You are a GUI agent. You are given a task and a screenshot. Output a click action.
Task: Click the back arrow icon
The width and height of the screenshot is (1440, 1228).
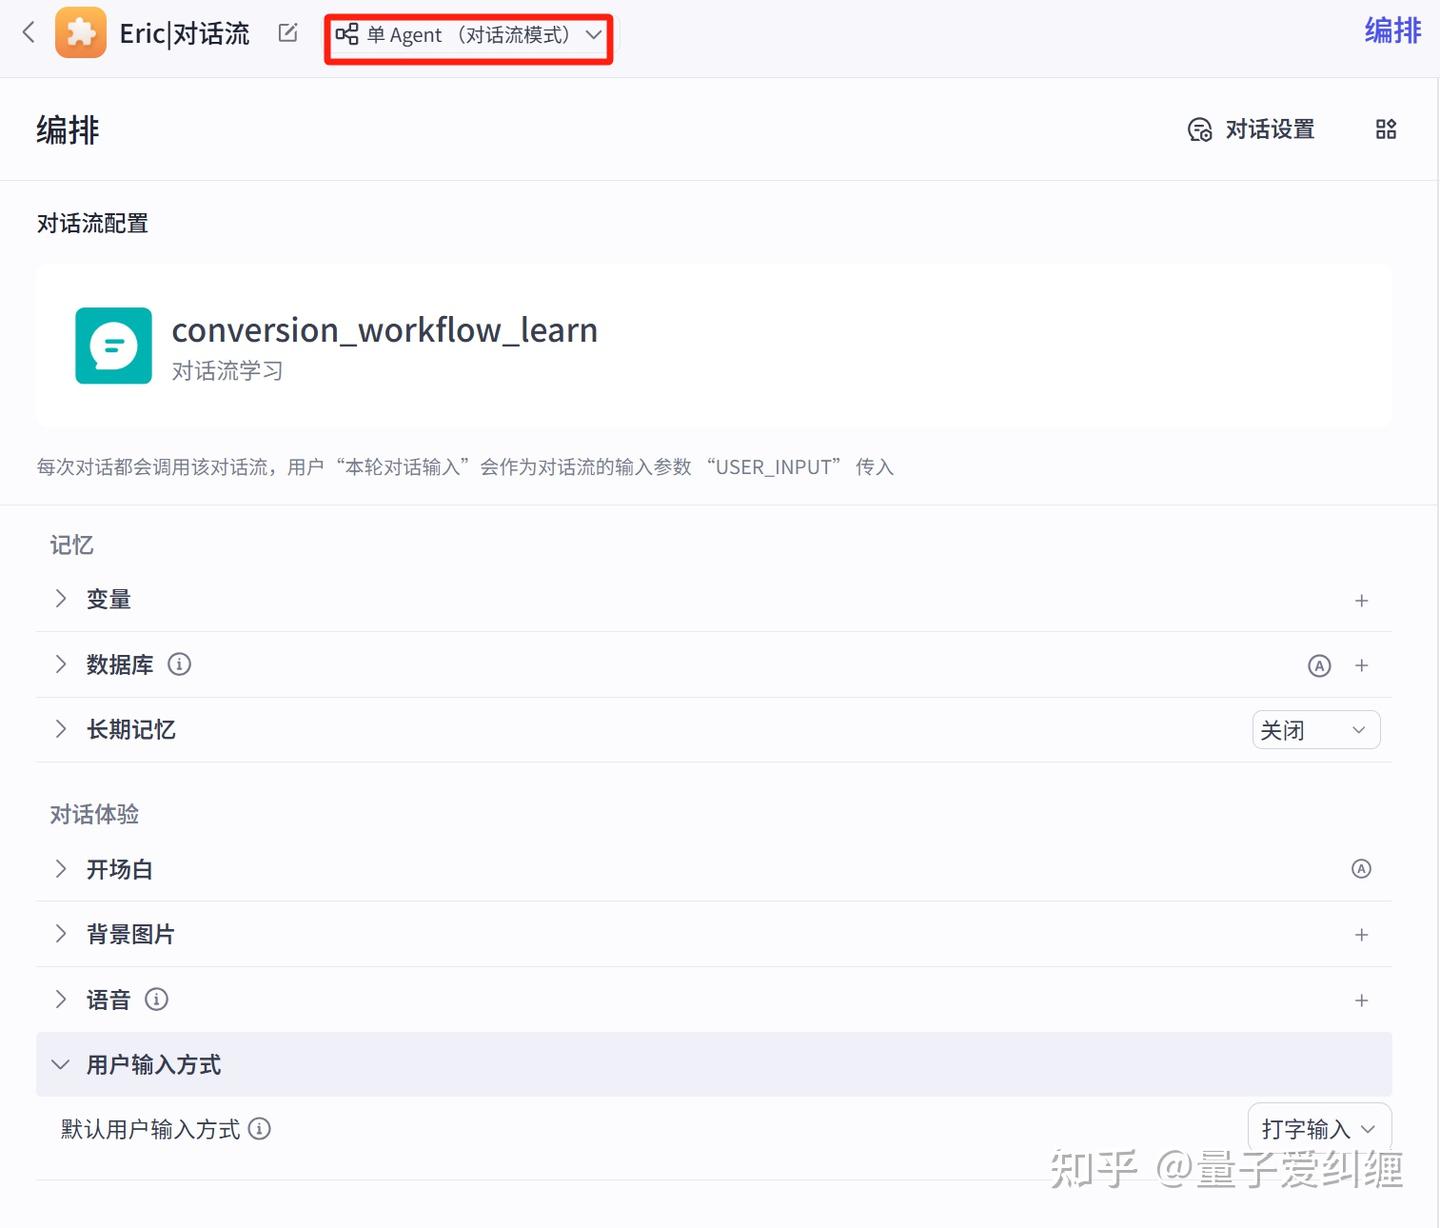(x=29, y=33)
